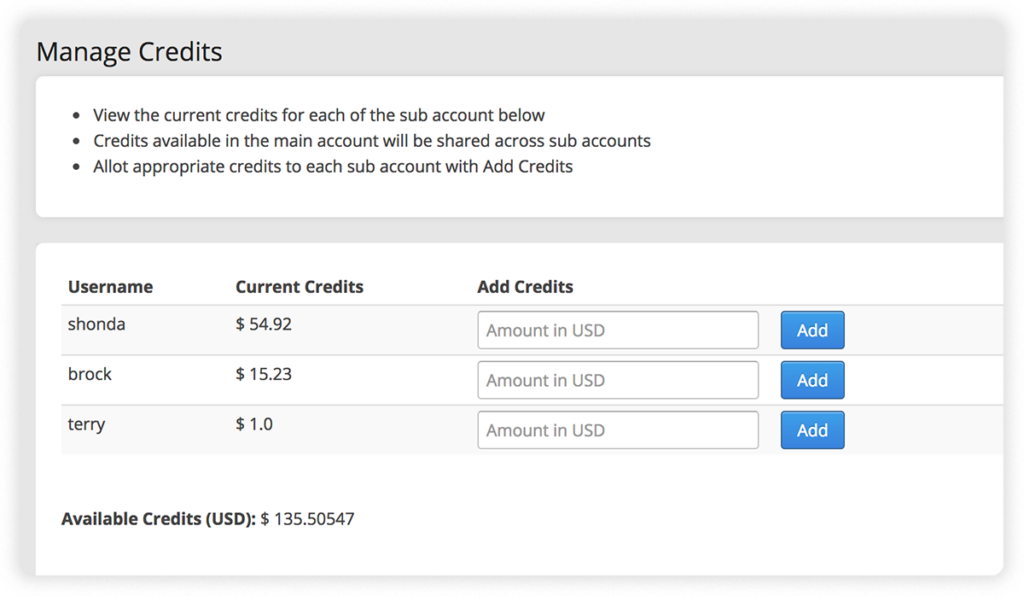Click the Manage Credits page heading
Image resolution: width=1024 pixels, height=596 pixels.
[x=129, y=52]
